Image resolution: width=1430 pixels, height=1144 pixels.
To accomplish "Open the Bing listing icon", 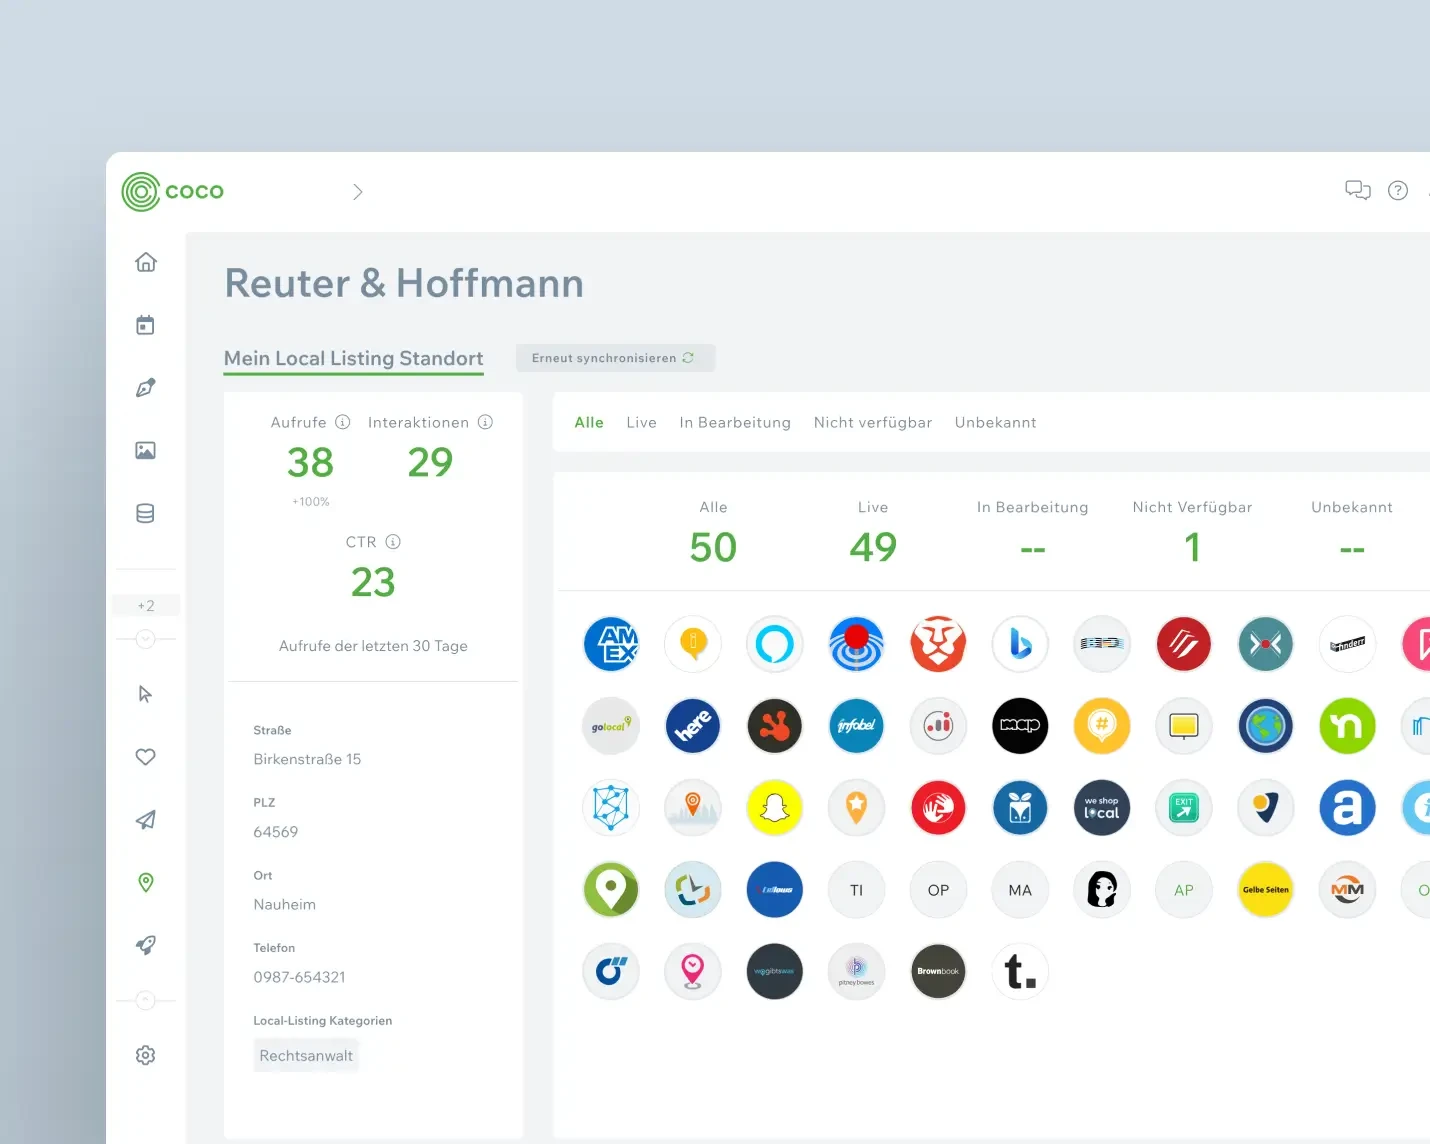I will coord(1020,644).
